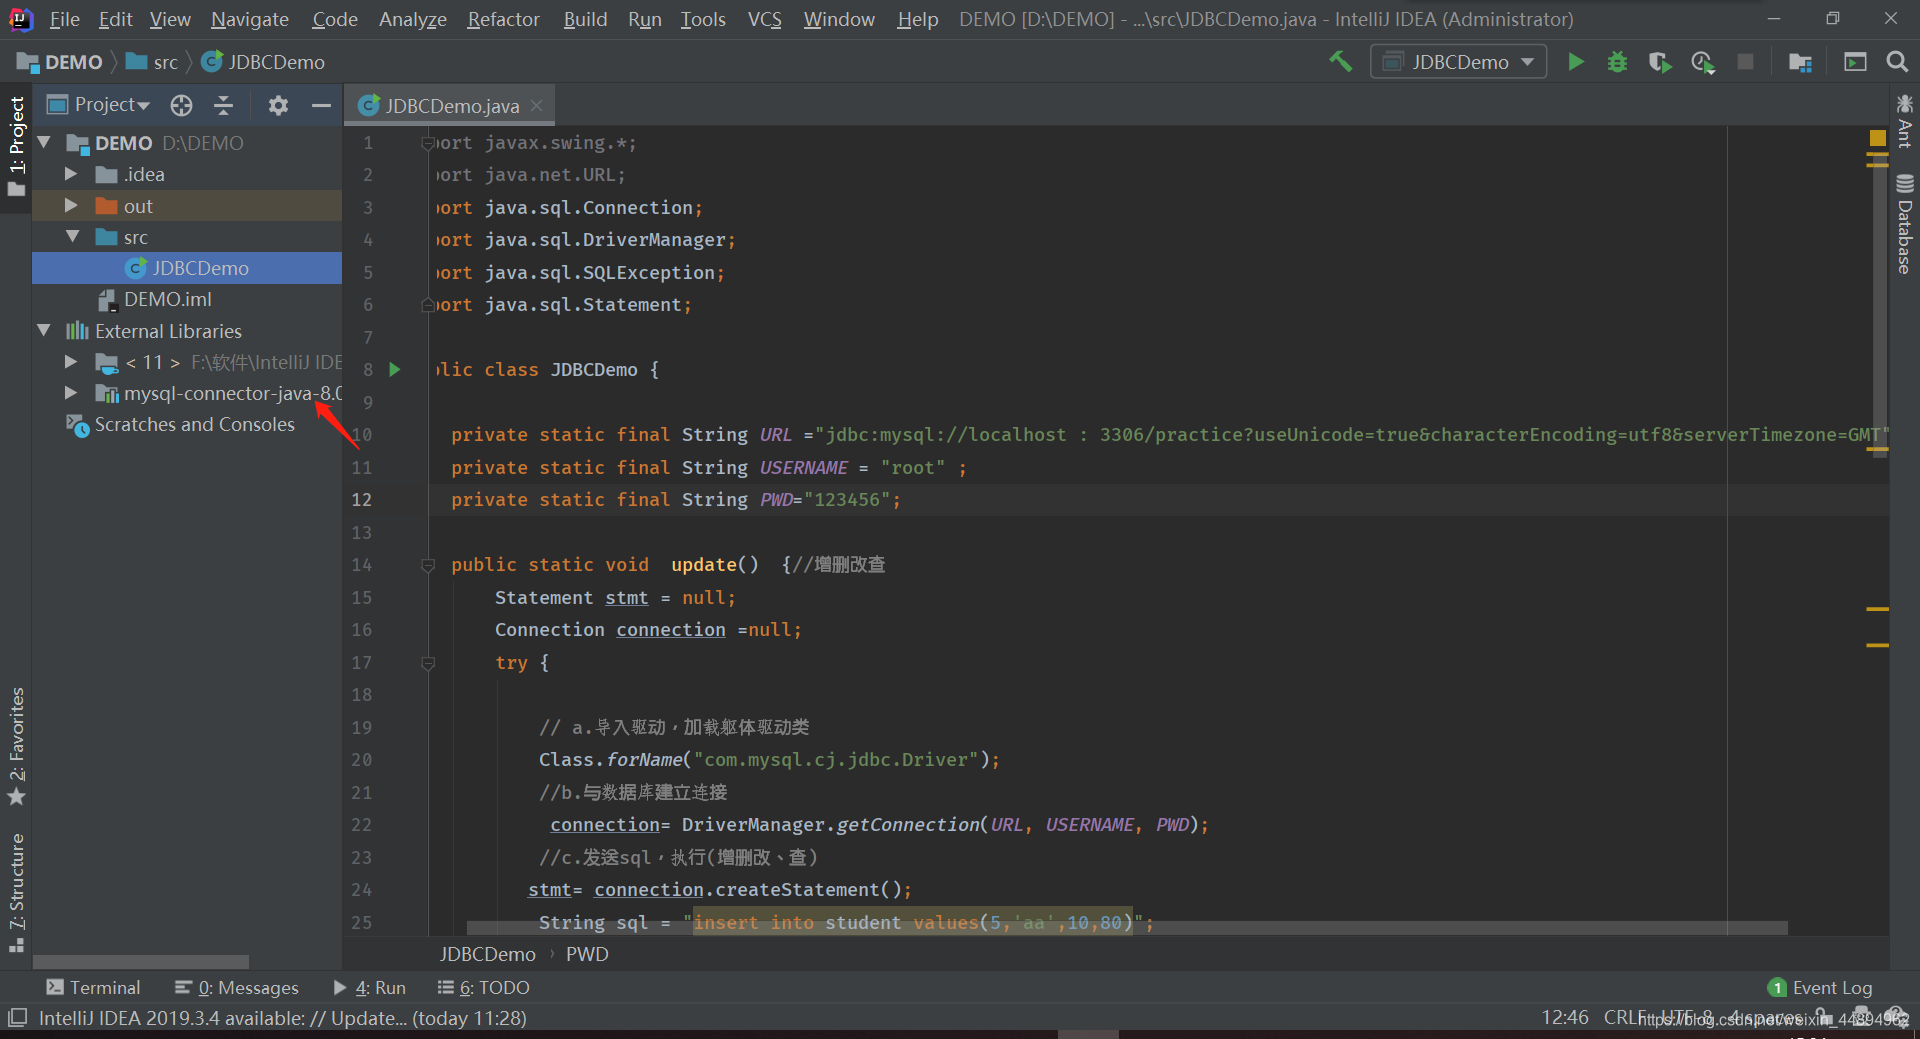Image resolution: width=1920 pixels, height=1039 pixels.
Task: Close the JDBCDemo.java editor tab
Action: pyautogui.click(x=537, y=105)
